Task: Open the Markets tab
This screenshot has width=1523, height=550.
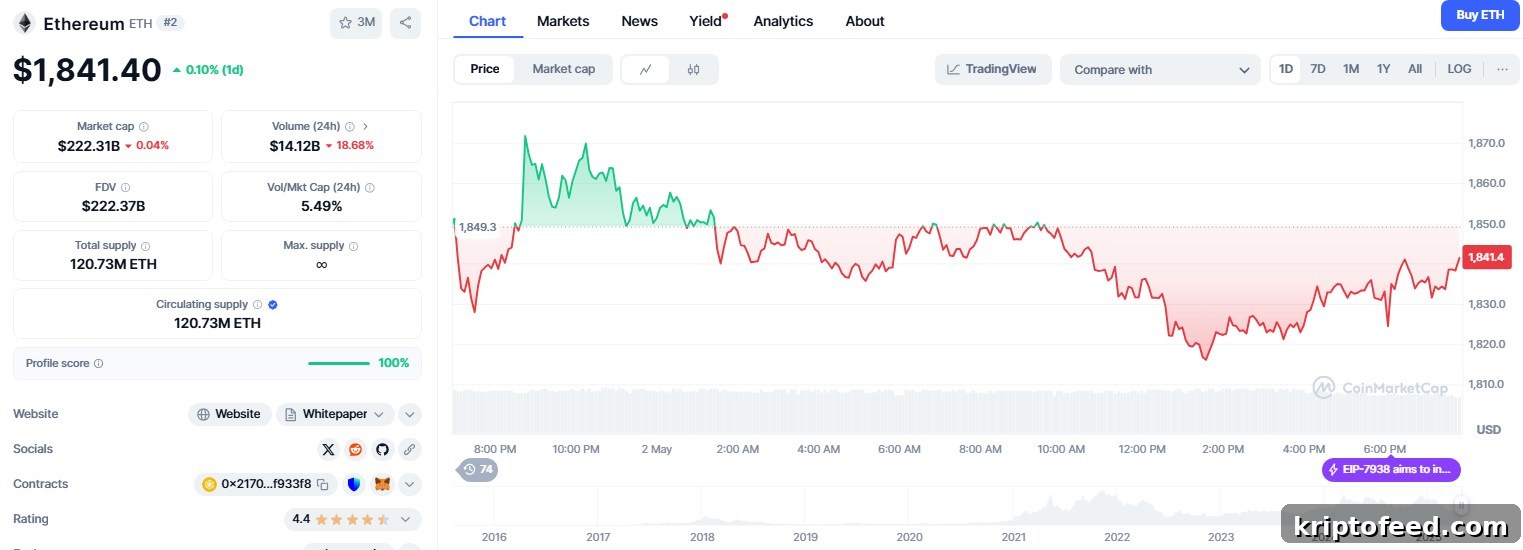Action: coord(563,21)
